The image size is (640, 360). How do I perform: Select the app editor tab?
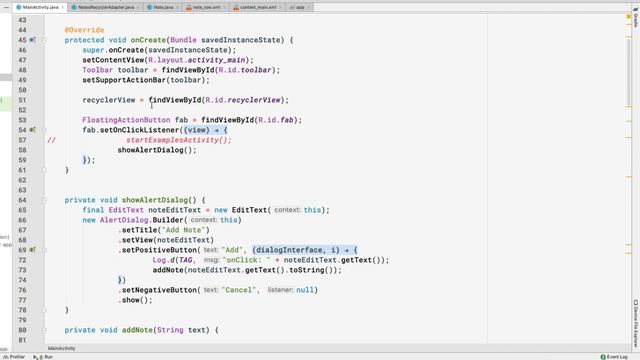(x=300, y=7)
